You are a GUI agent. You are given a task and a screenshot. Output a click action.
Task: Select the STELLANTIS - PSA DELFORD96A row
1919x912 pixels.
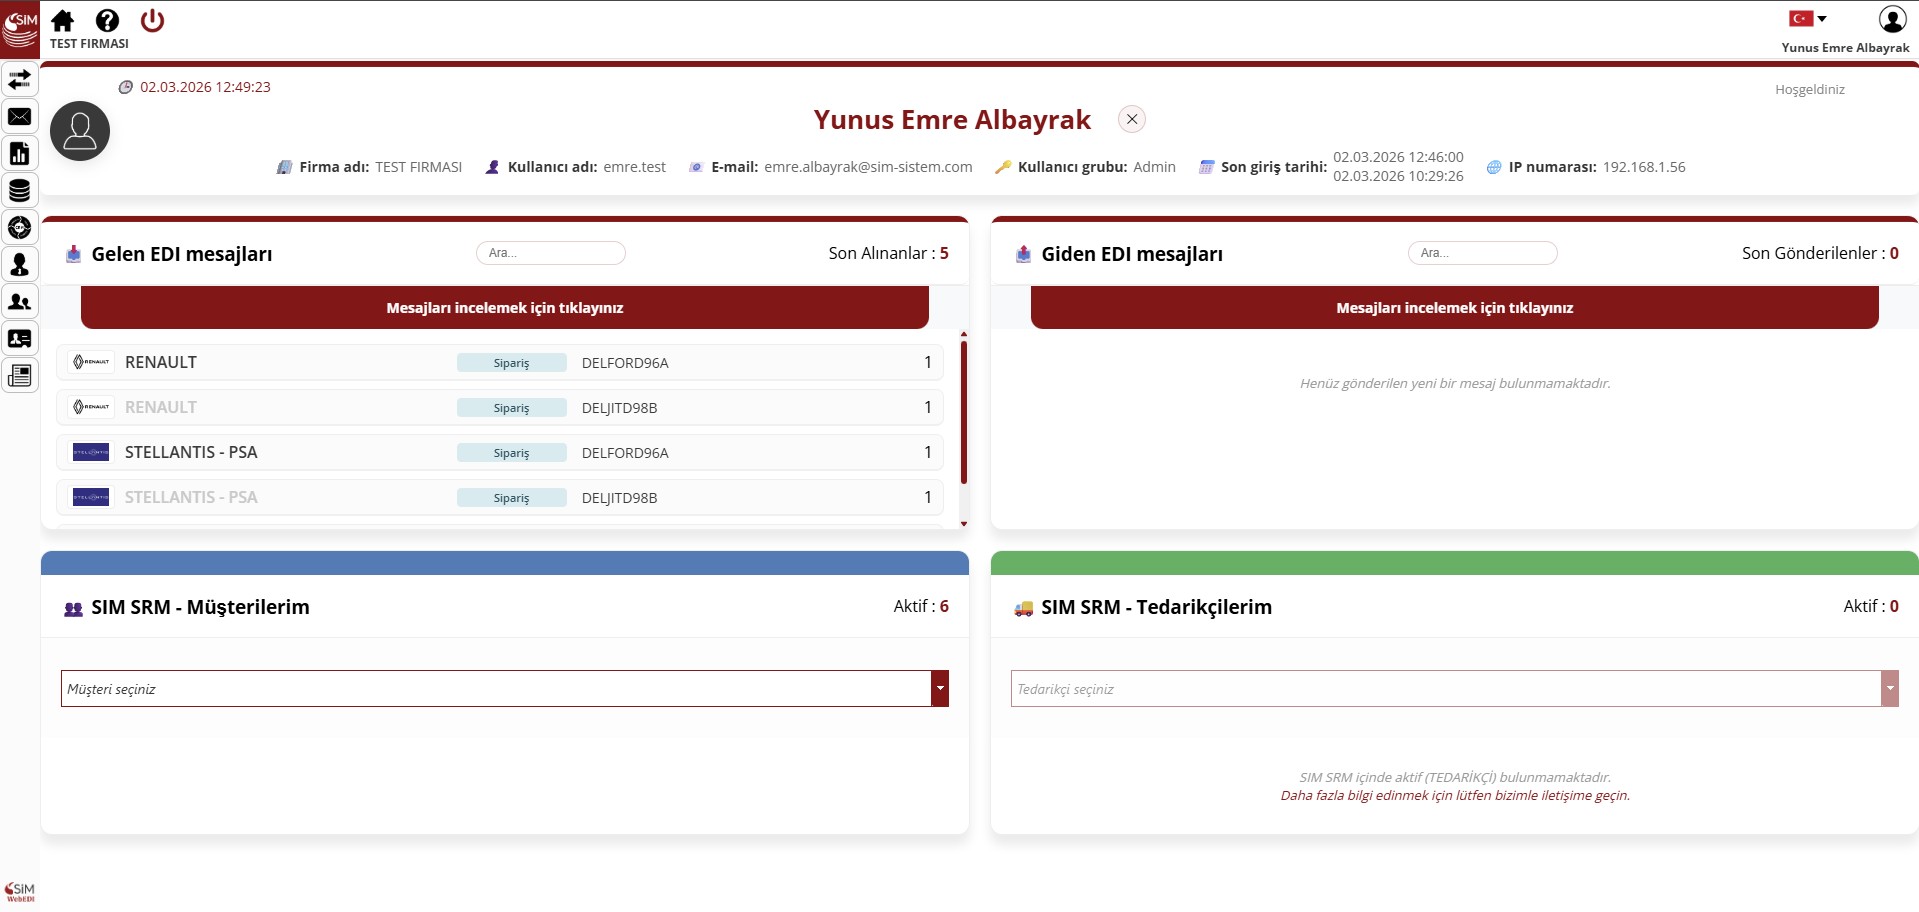[500, 453]
